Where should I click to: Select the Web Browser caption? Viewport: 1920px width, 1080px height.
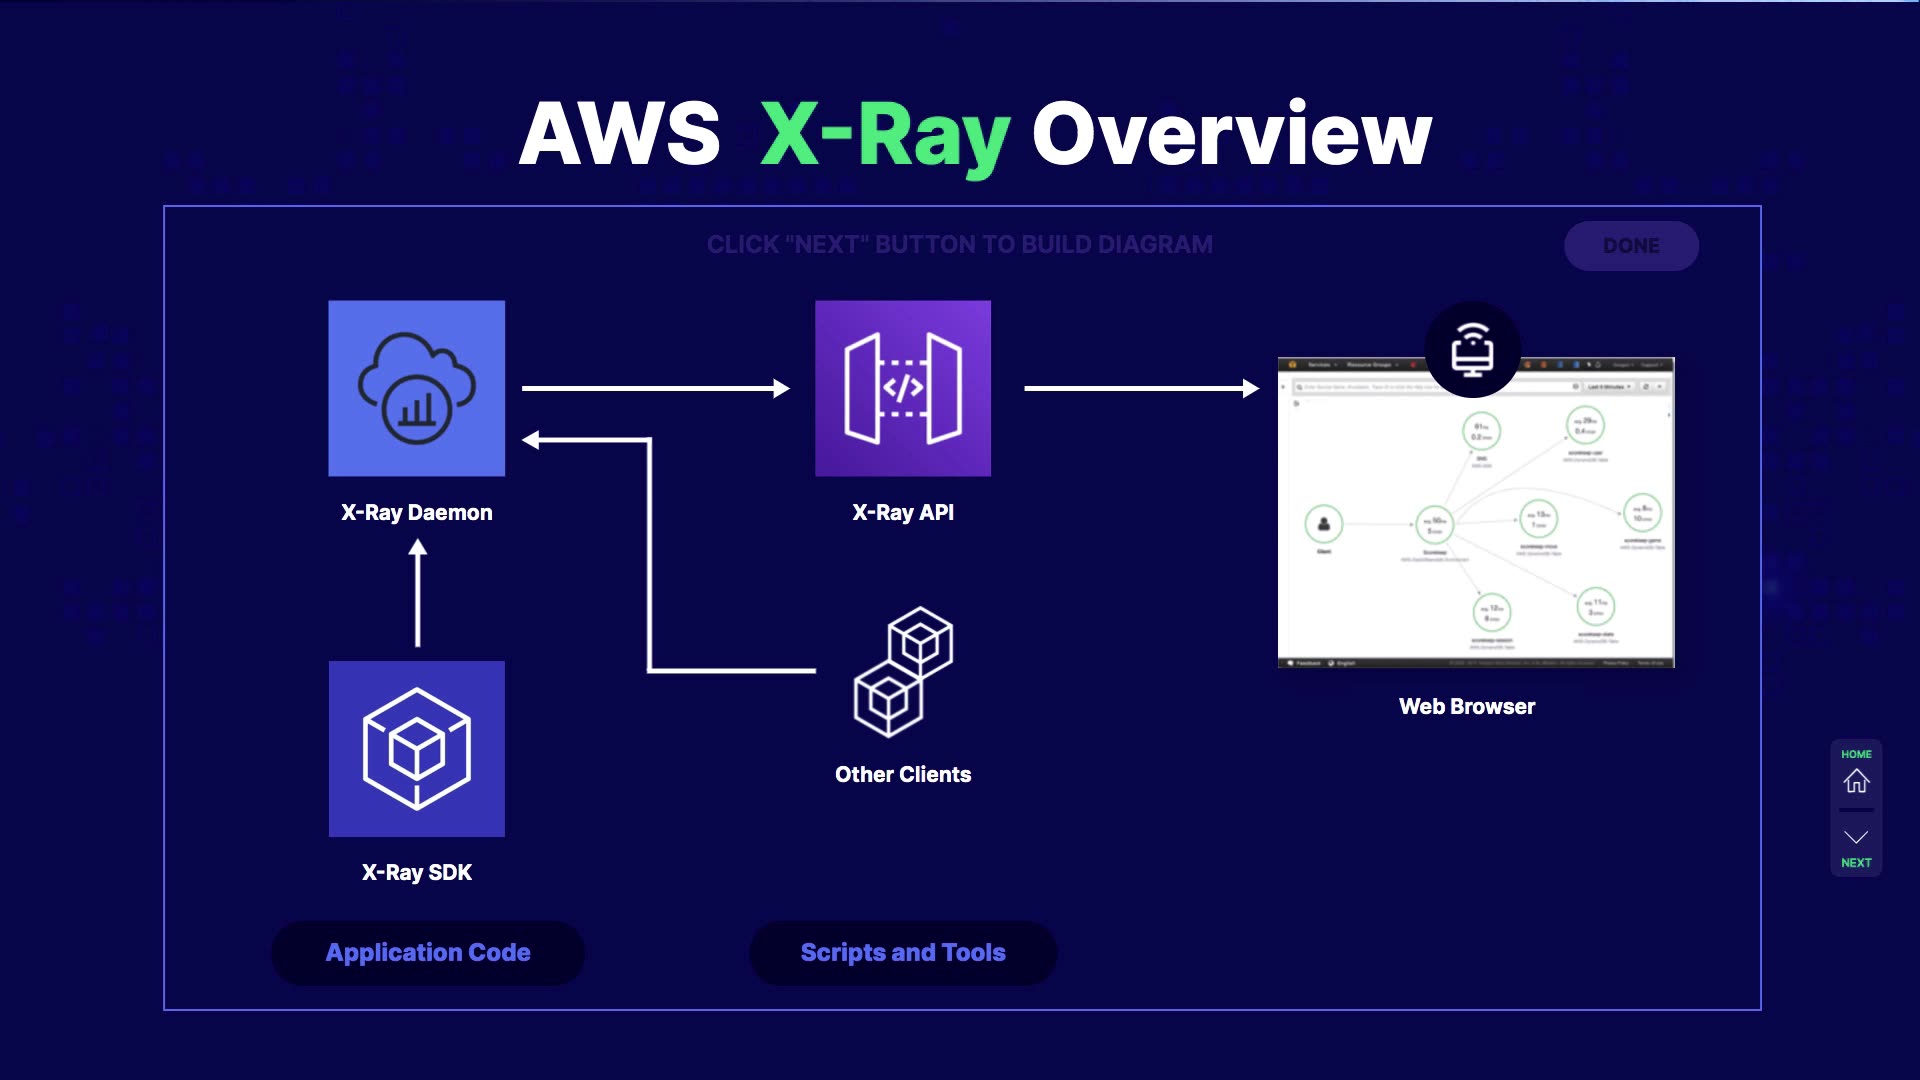(x=1466, y=707)
